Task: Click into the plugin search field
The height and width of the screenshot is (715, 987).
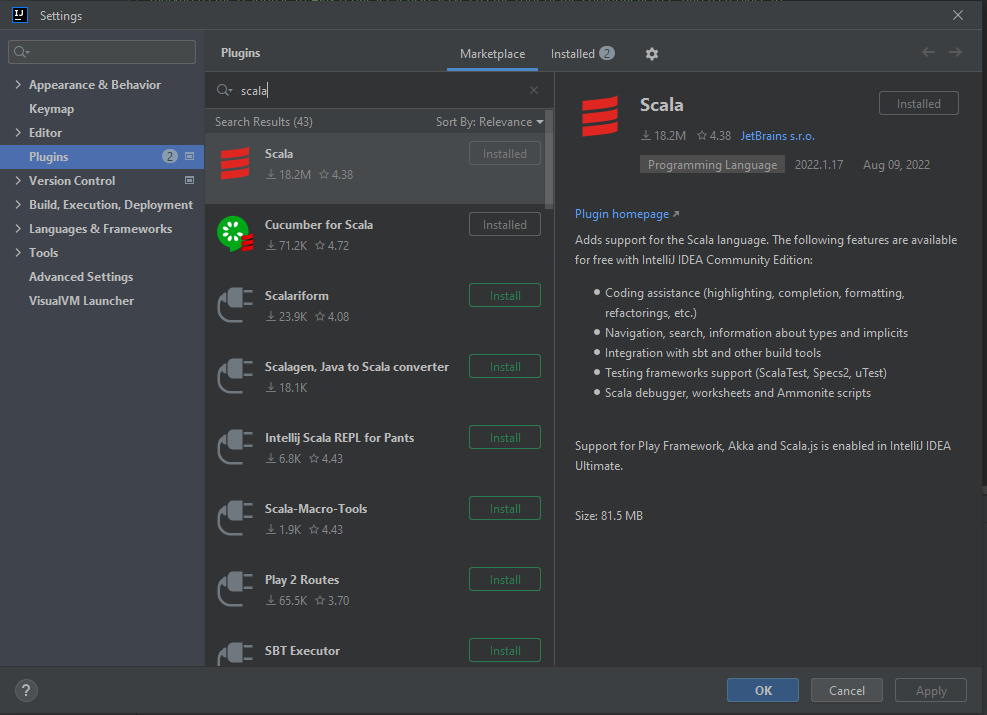Action: coord(380,90)
